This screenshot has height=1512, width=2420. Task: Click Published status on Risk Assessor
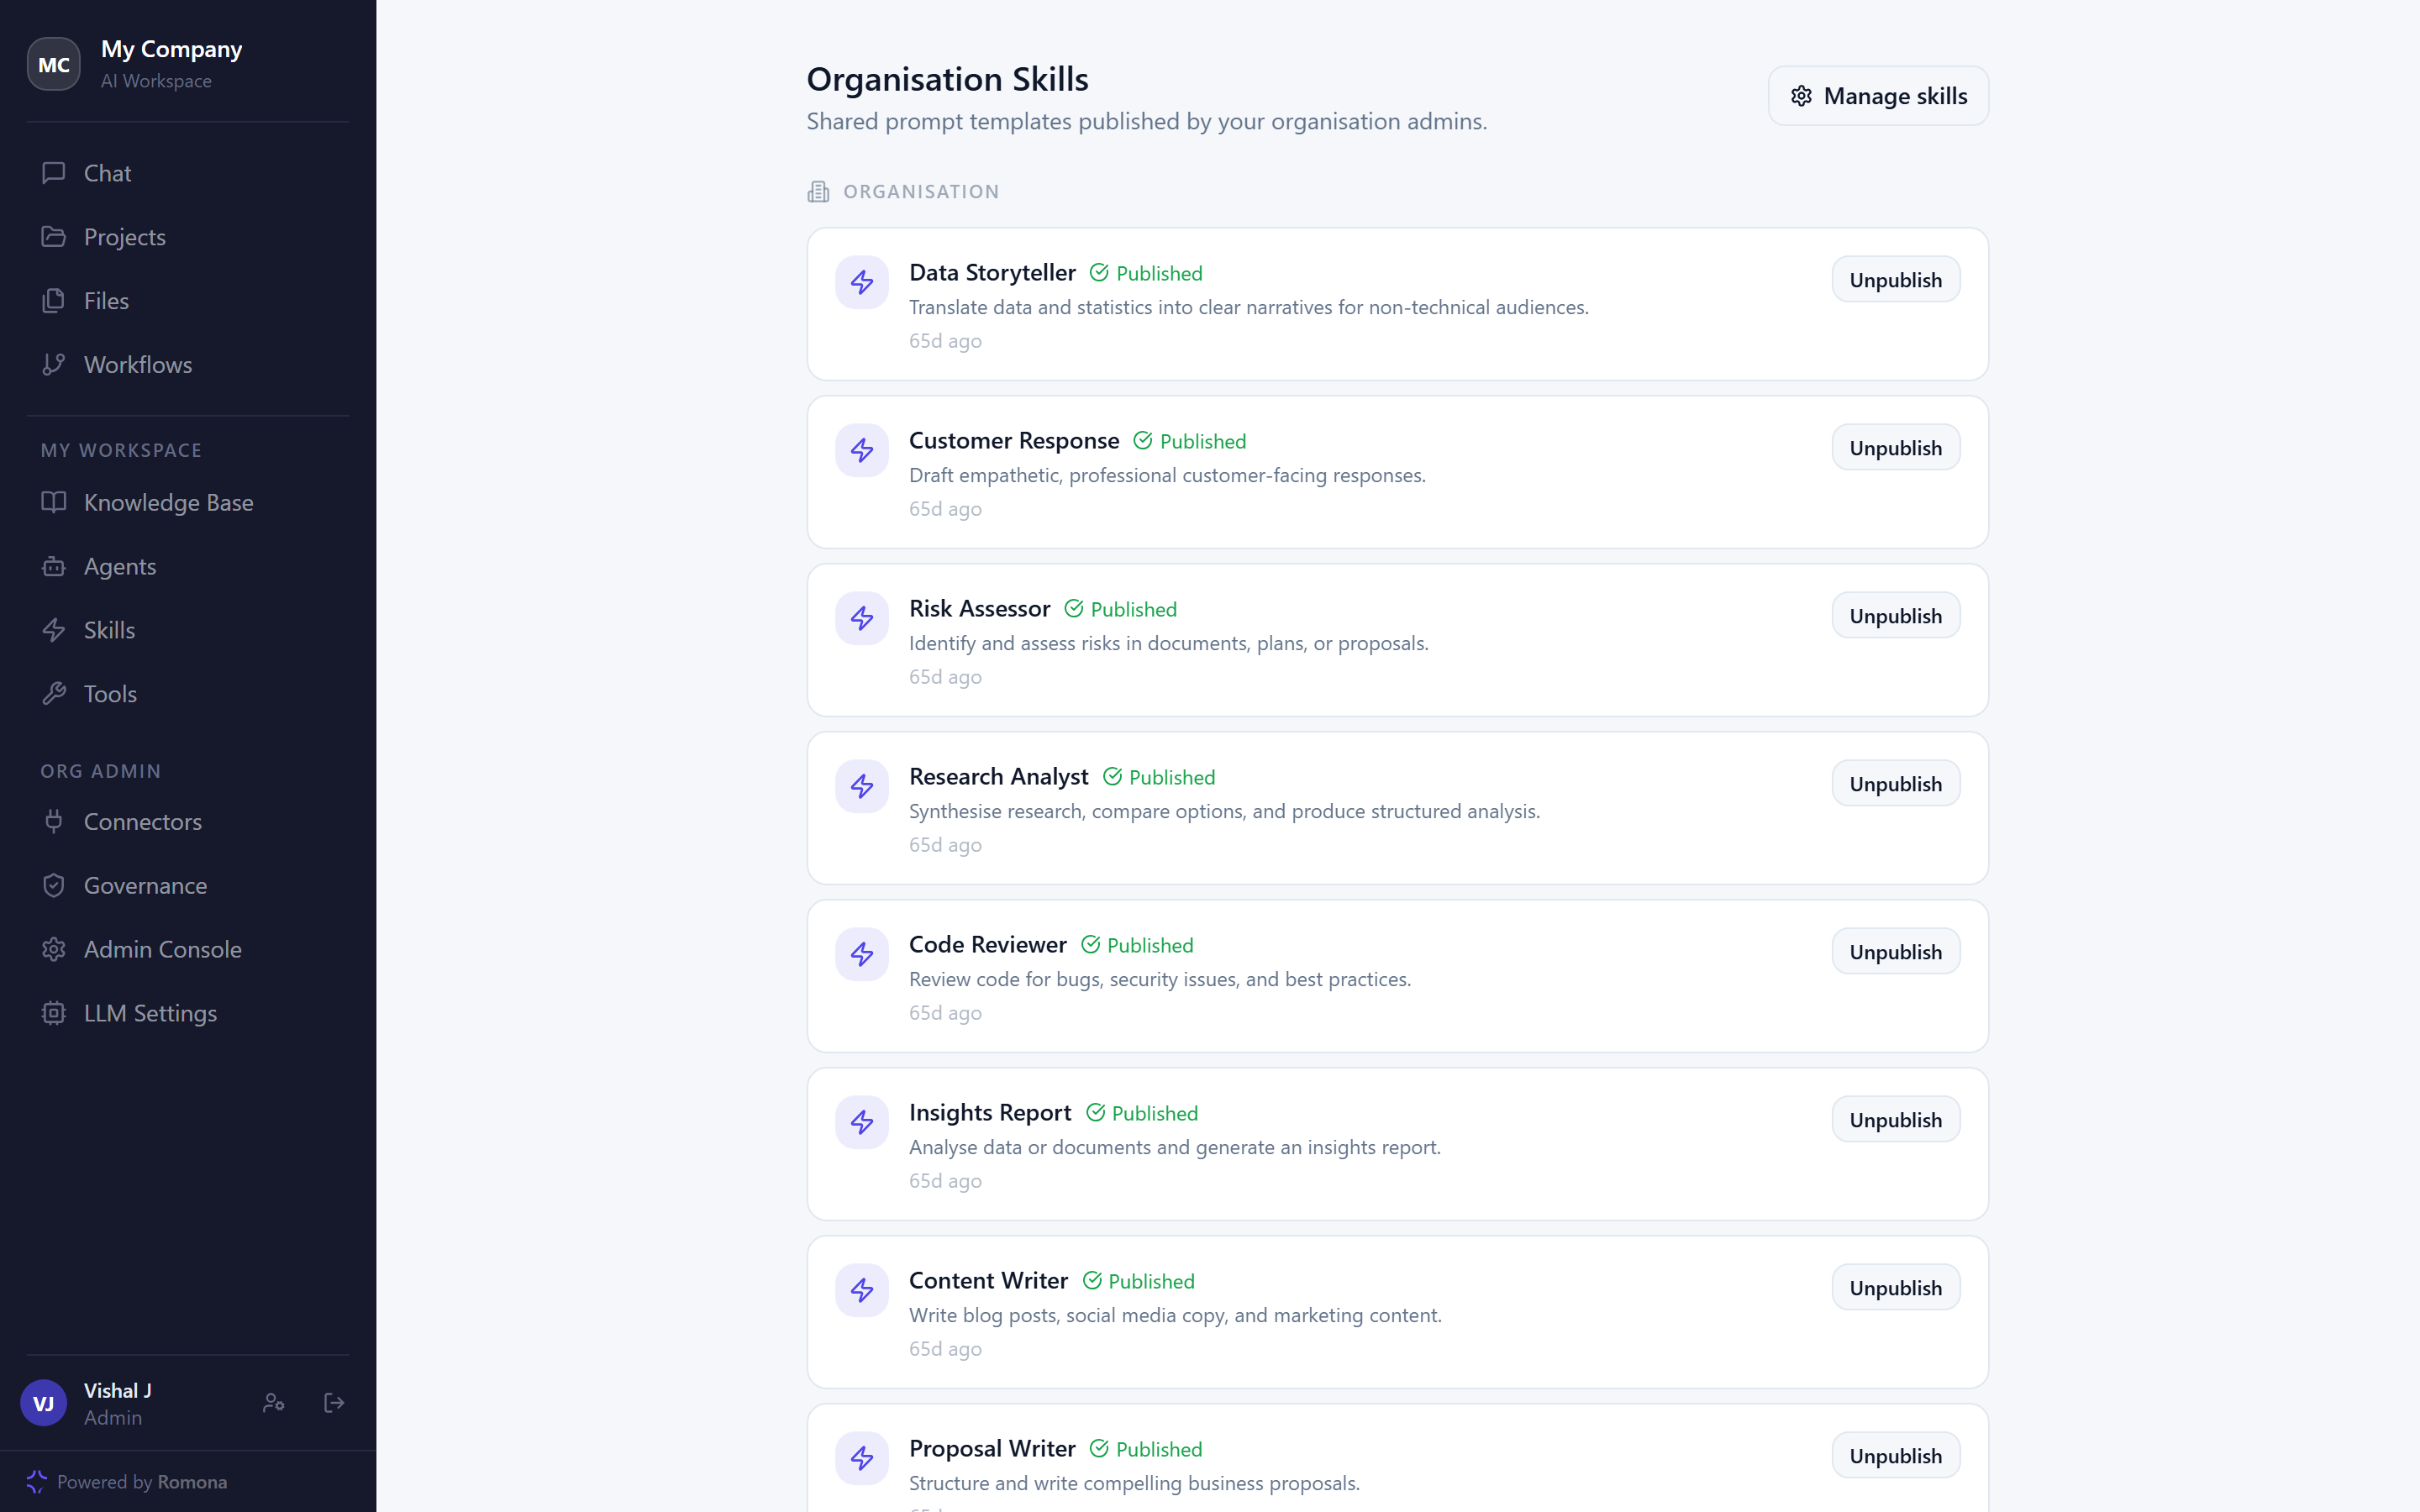pos(1121,609)
